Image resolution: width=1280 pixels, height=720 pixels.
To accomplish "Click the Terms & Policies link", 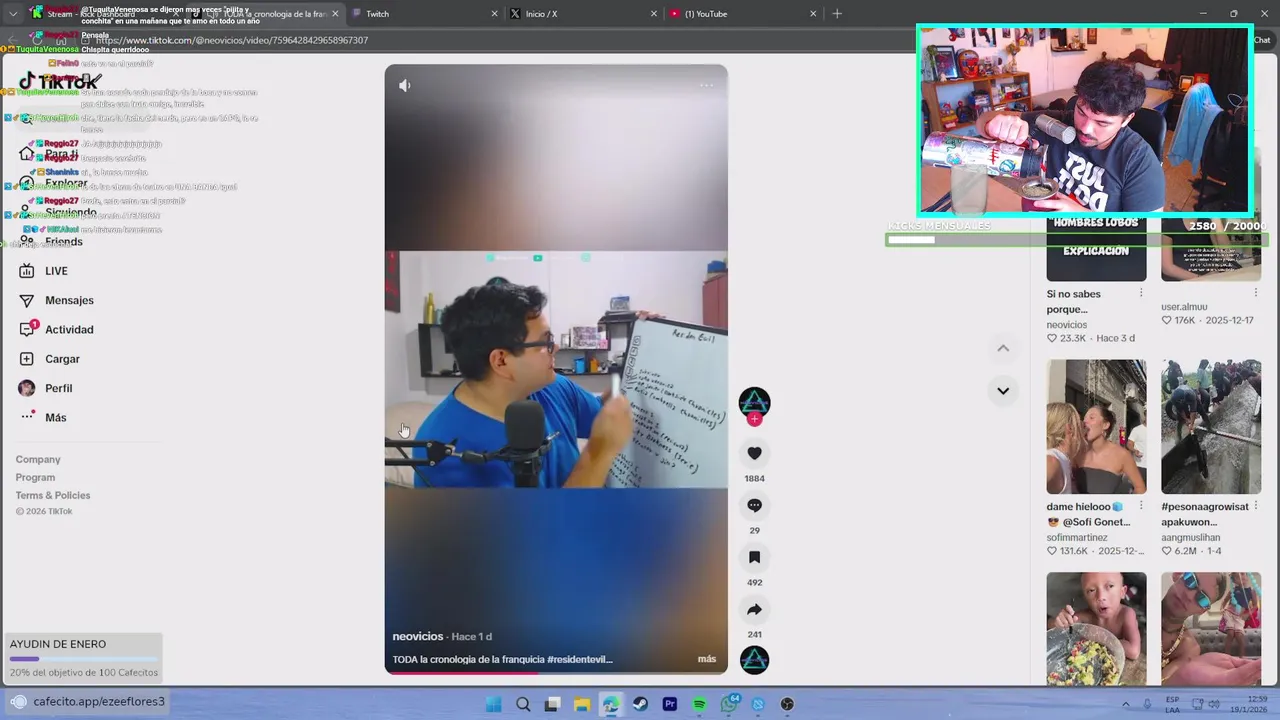I will [x=53, y=495].
